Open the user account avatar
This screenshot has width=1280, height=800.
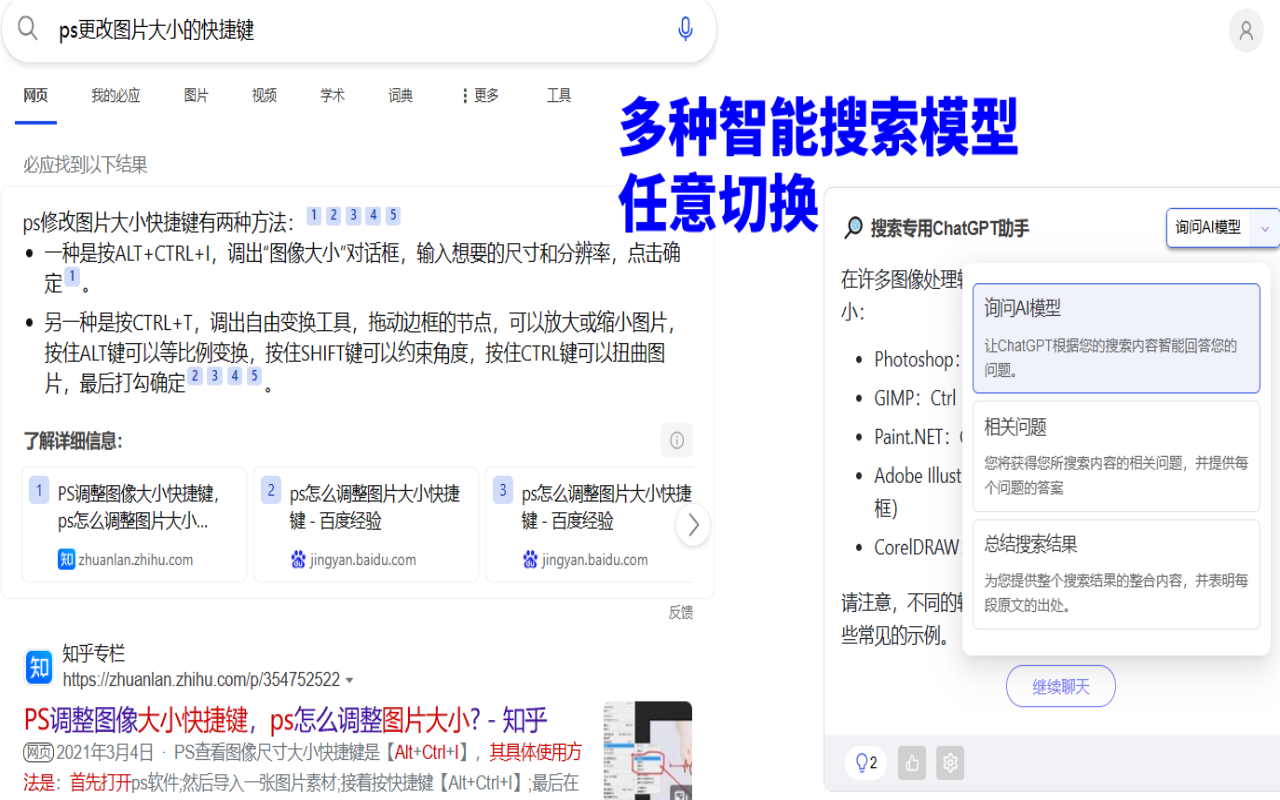[x=1246, y=30]
